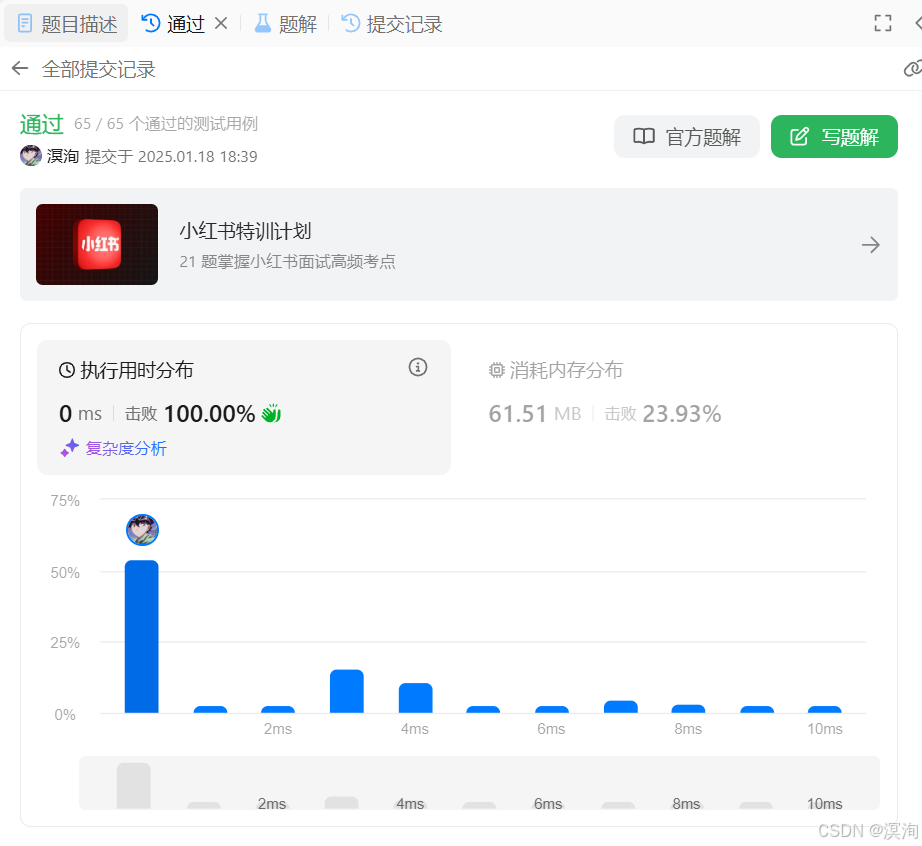Click the collapse chevron at the top-right edge
922x846 pixels.
917,24
